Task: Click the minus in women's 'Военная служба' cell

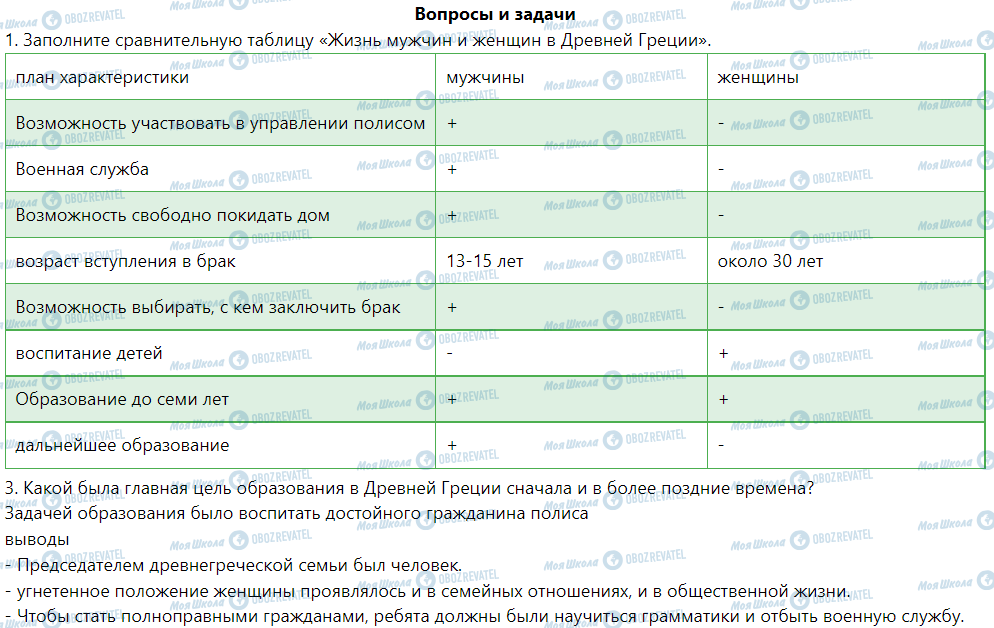Action: 721,169
